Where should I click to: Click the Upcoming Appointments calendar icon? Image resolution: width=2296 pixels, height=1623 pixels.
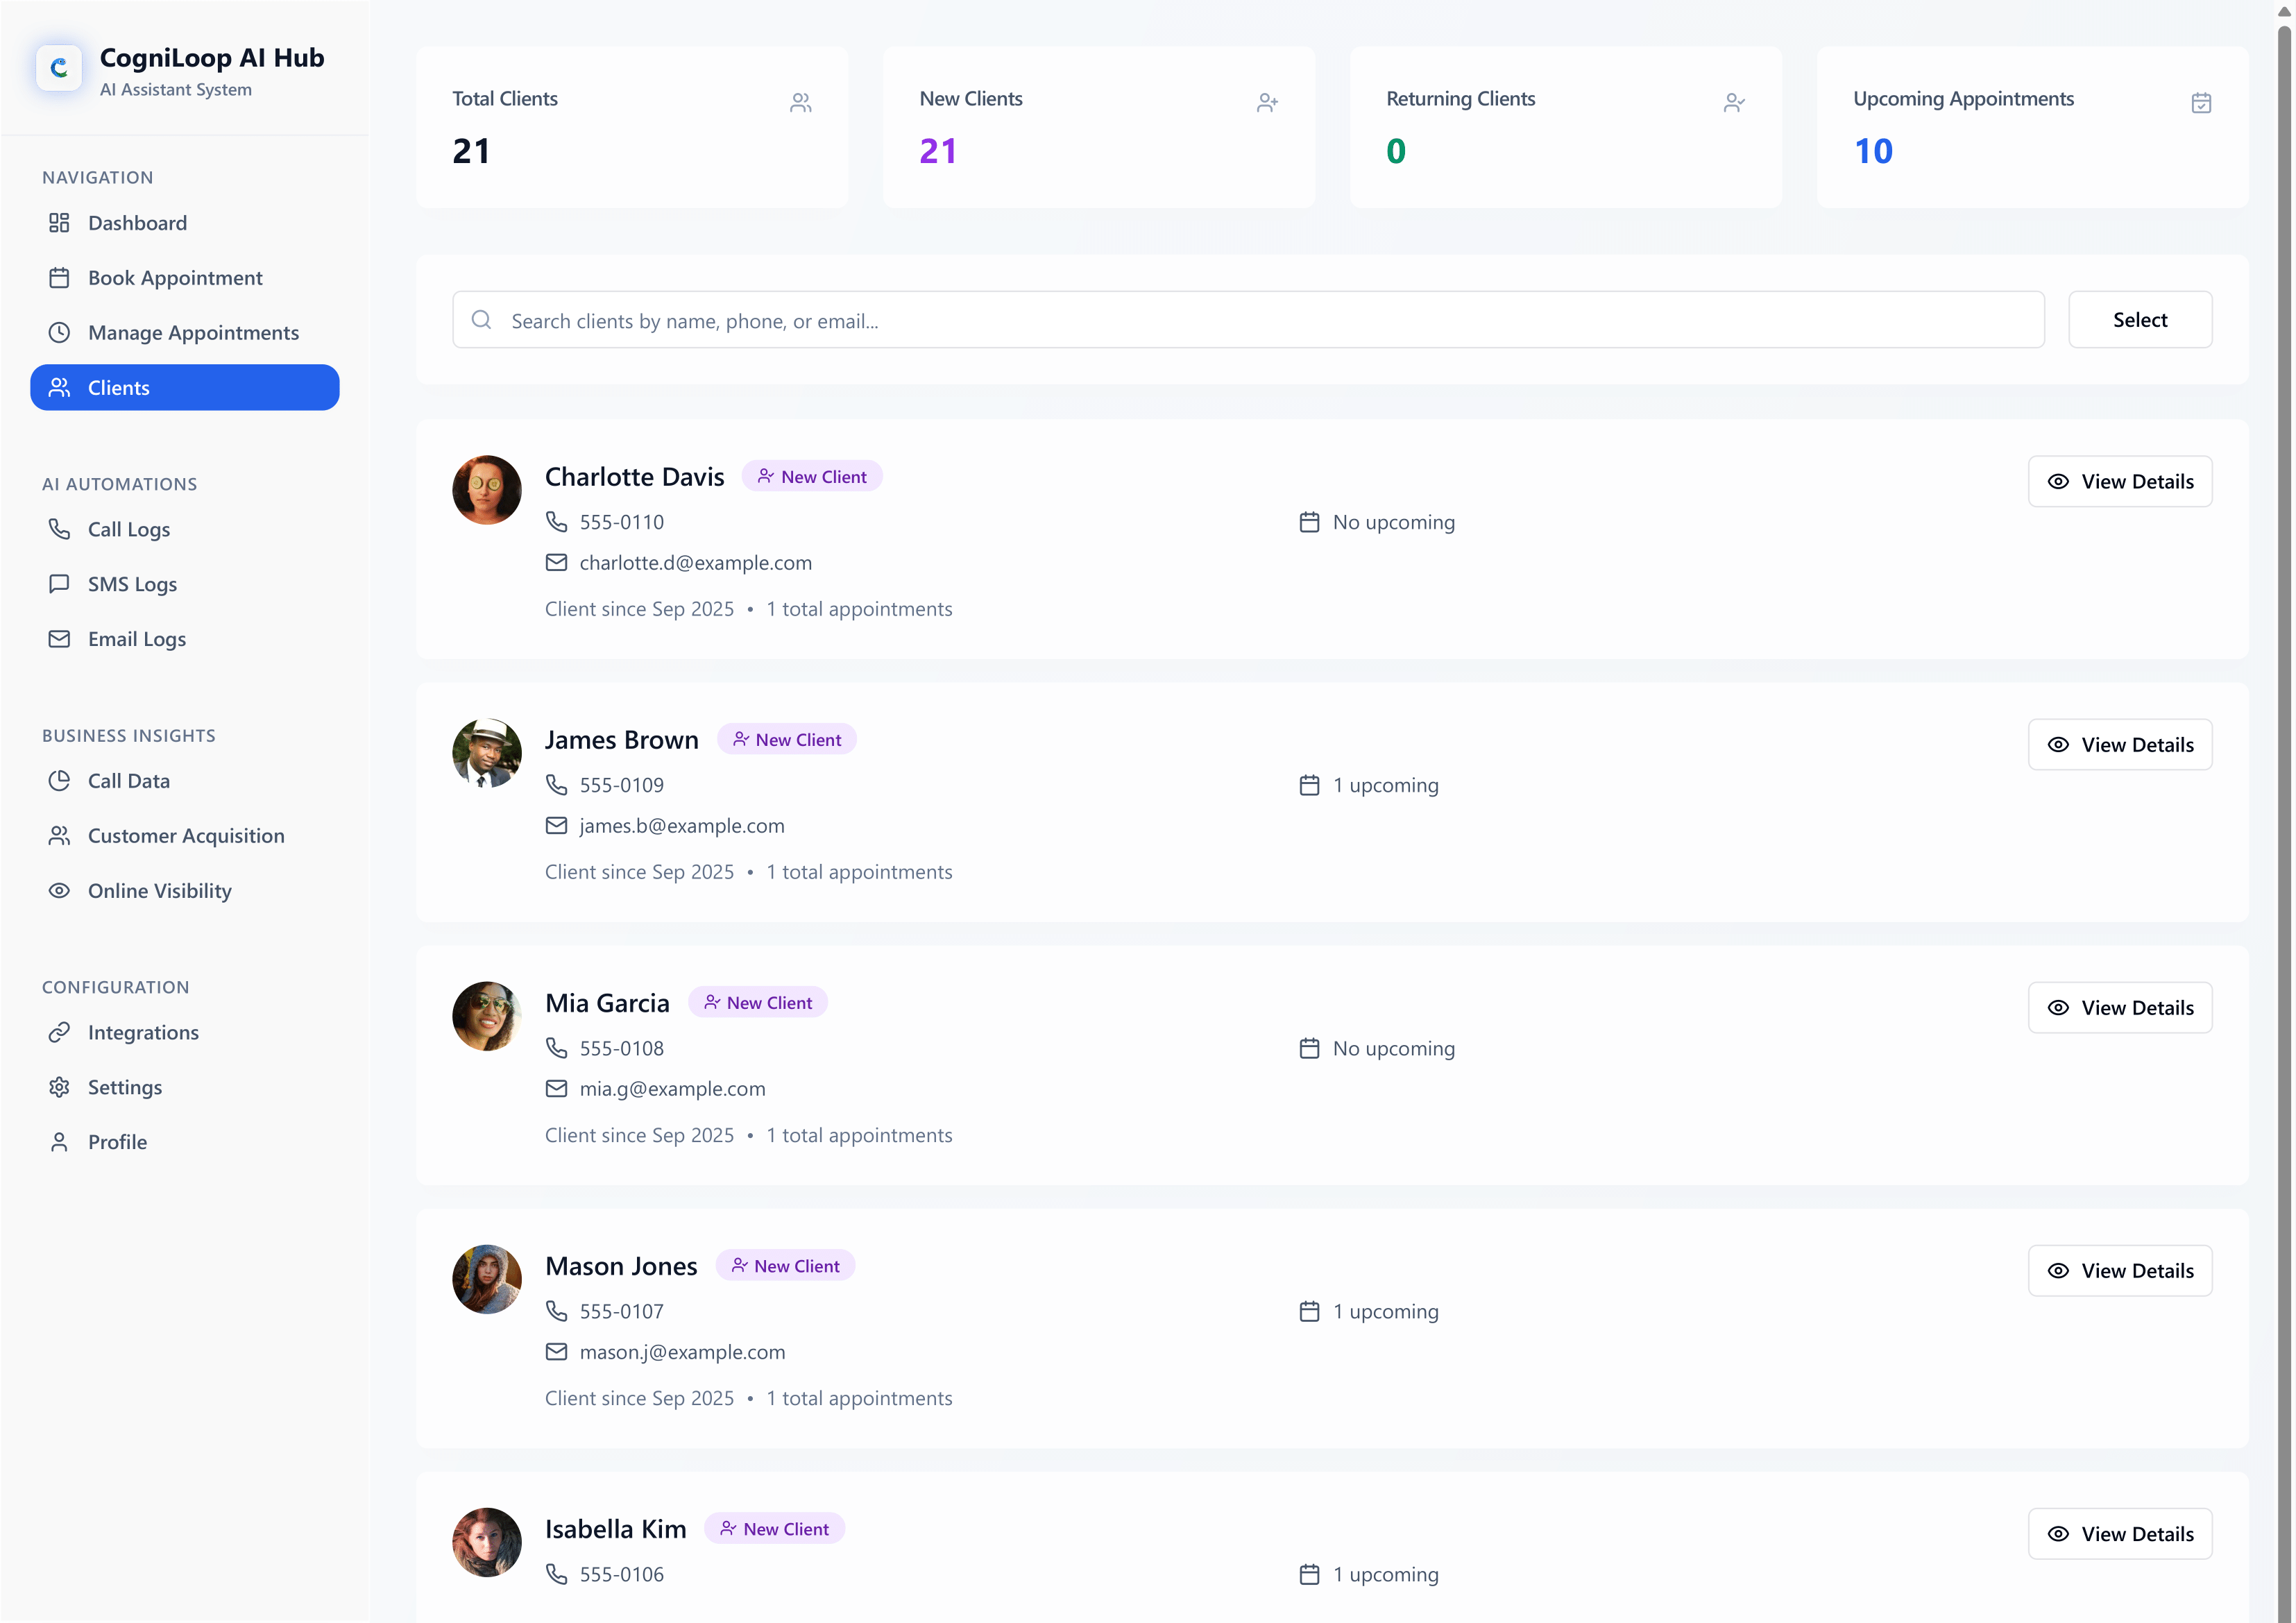2200,103
